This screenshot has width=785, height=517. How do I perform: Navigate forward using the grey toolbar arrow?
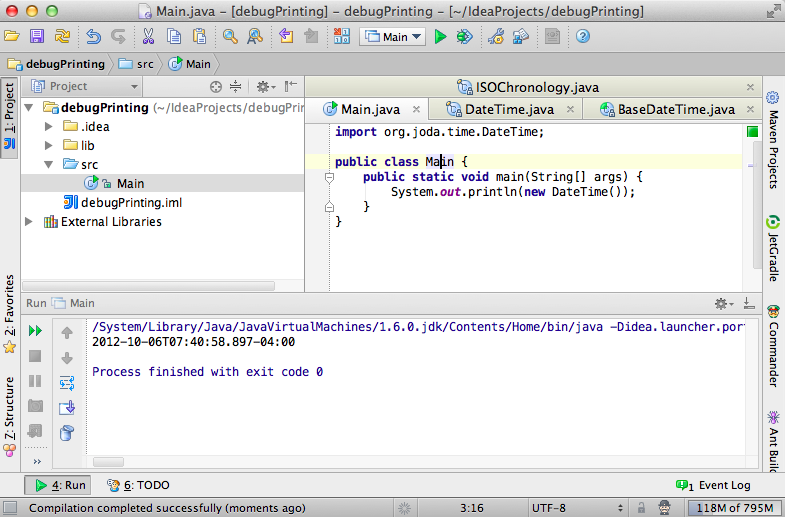click(x=311, y=37)
